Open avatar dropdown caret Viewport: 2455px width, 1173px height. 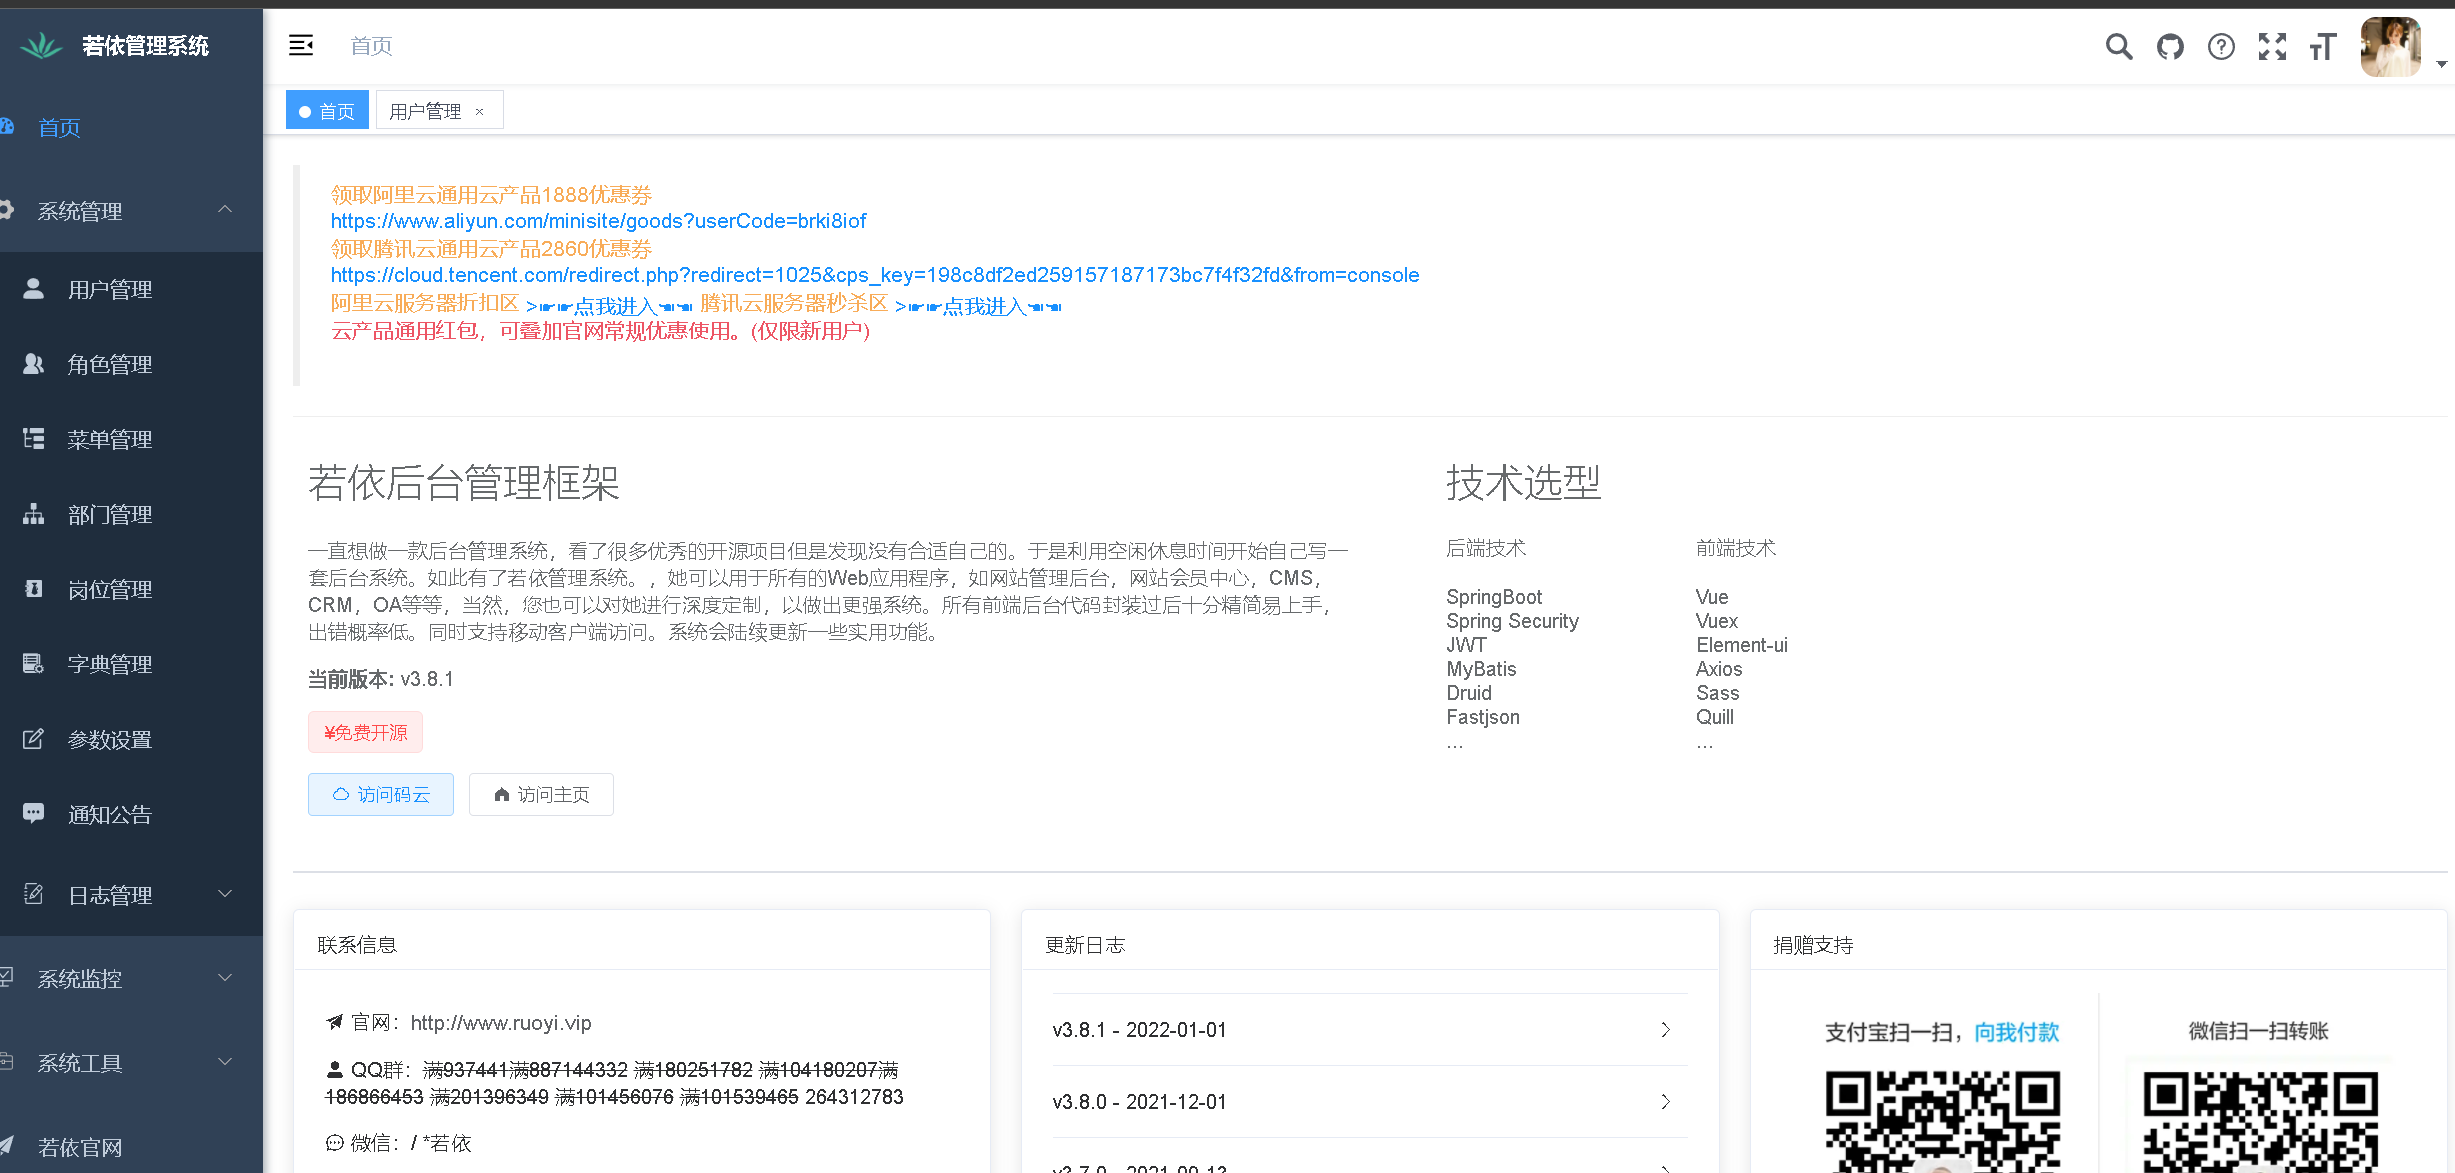pos(2441,64)
